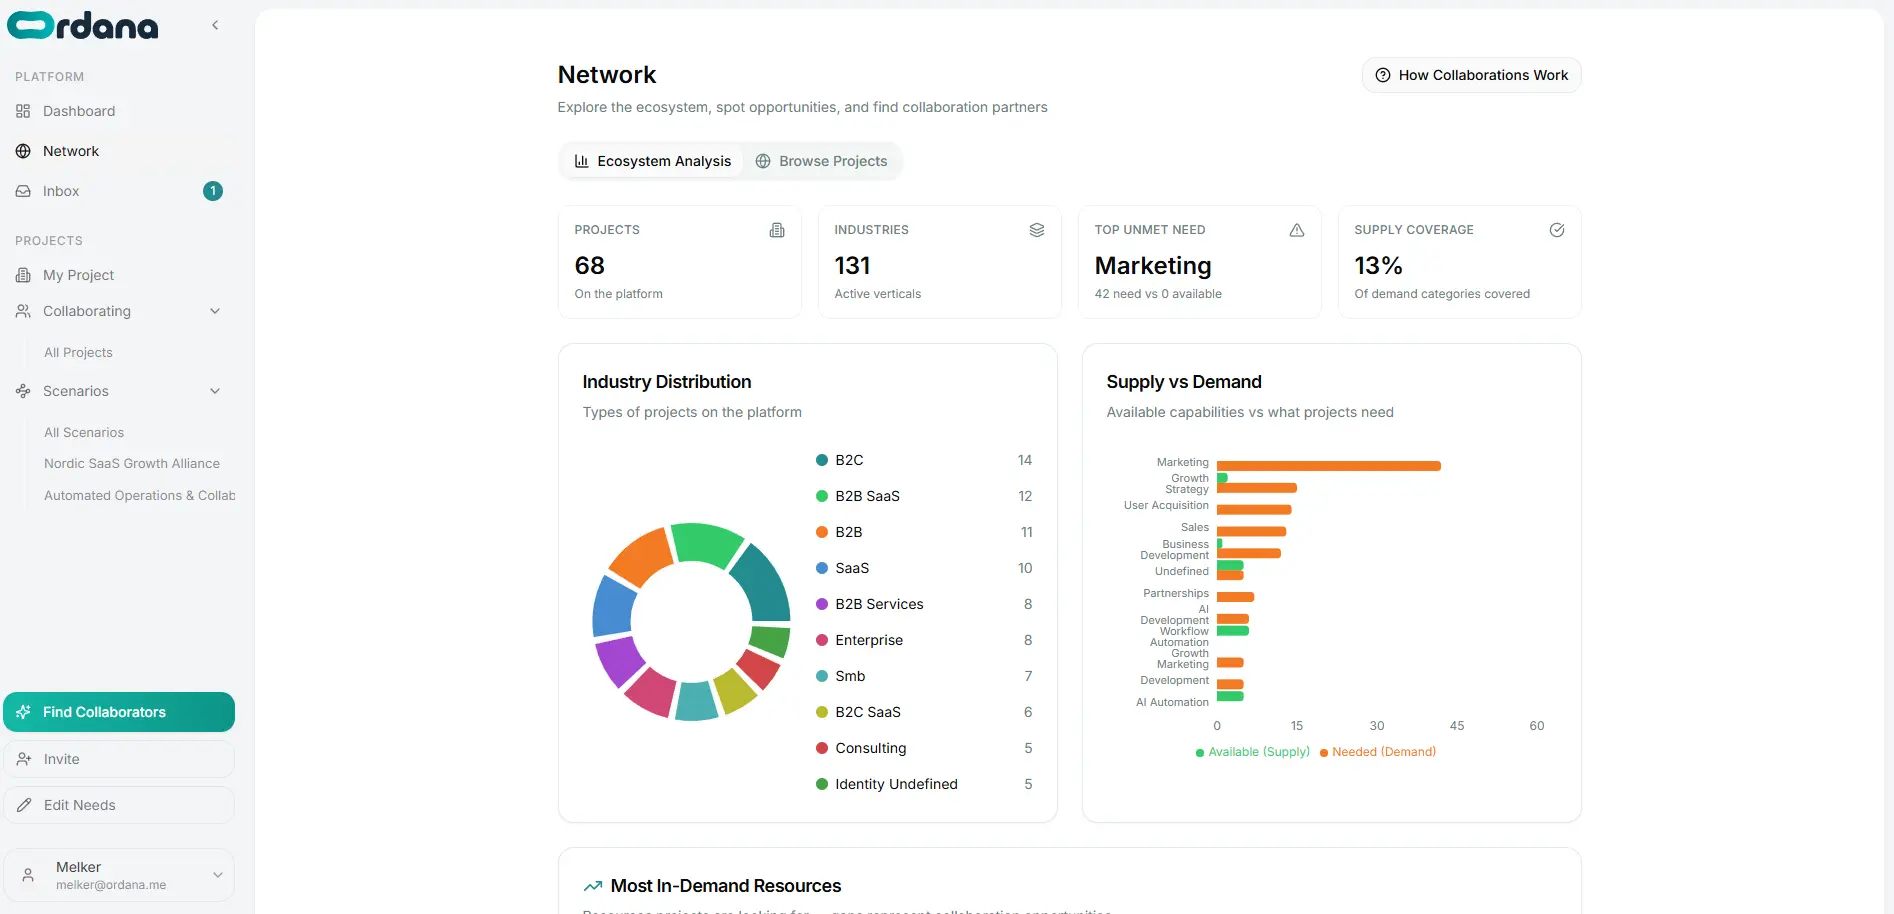Click the Inbox tray icon
Screen dimensions: 1894x914
23,191
